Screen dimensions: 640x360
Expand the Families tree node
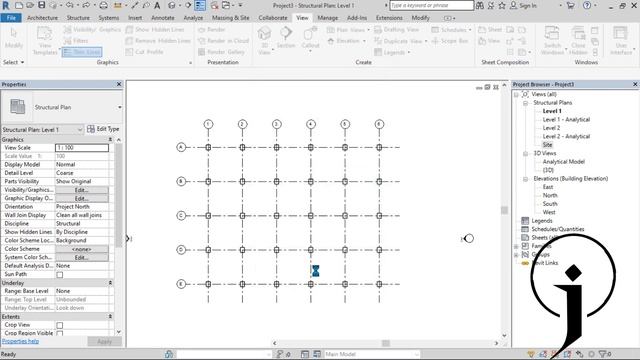tap(516, 246)
